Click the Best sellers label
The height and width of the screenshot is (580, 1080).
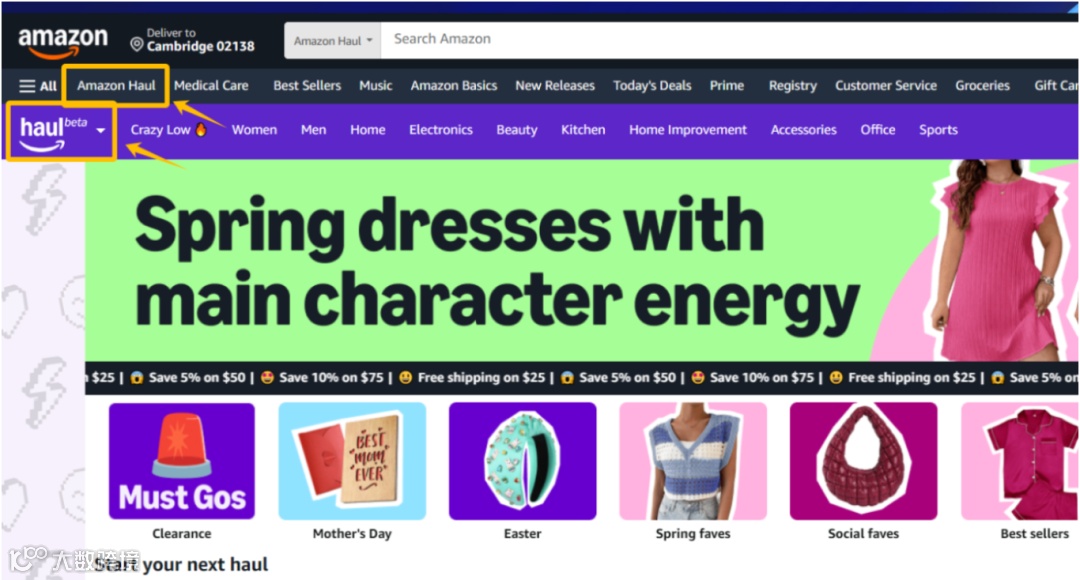pos(1035,533)
